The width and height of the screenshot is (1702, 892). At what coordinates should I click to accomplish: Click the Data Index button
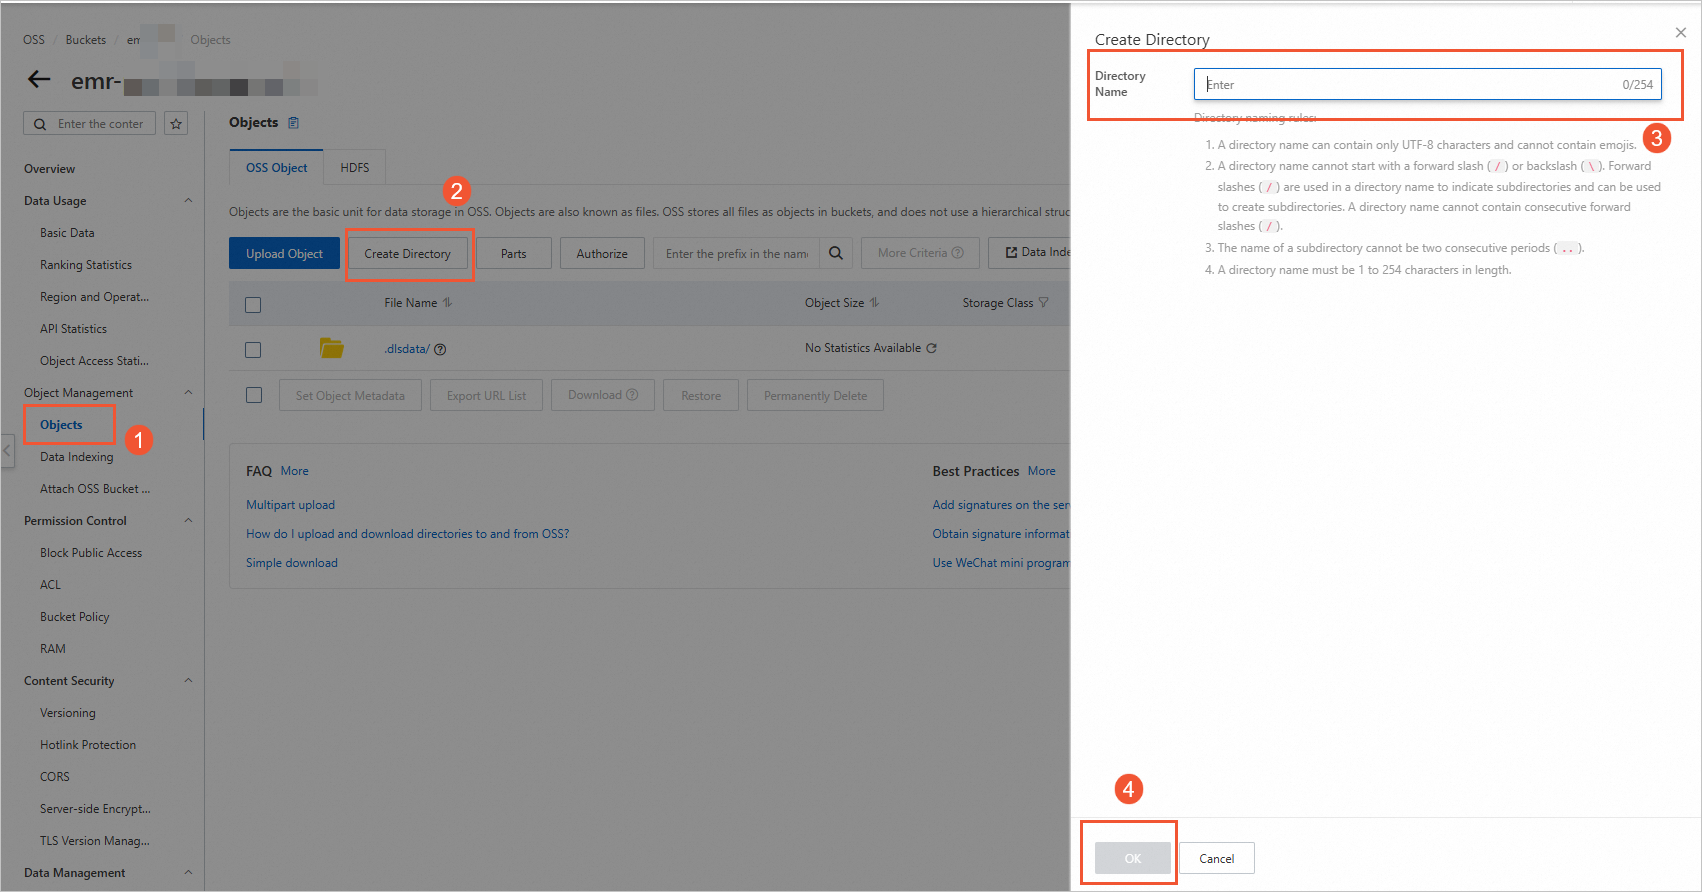1030,253
